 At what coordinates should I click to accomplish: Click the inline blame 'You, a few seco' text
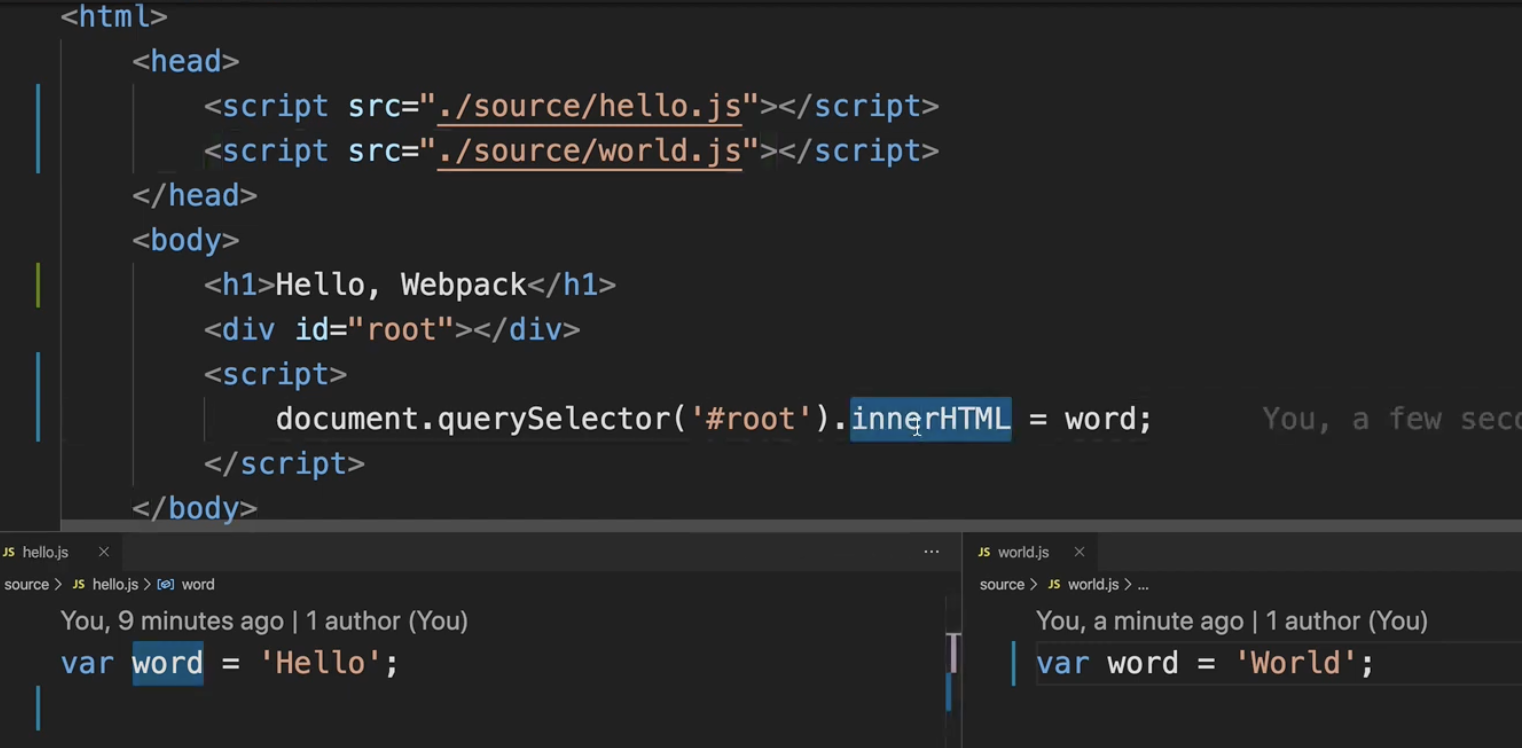[x=1391, y=418]
